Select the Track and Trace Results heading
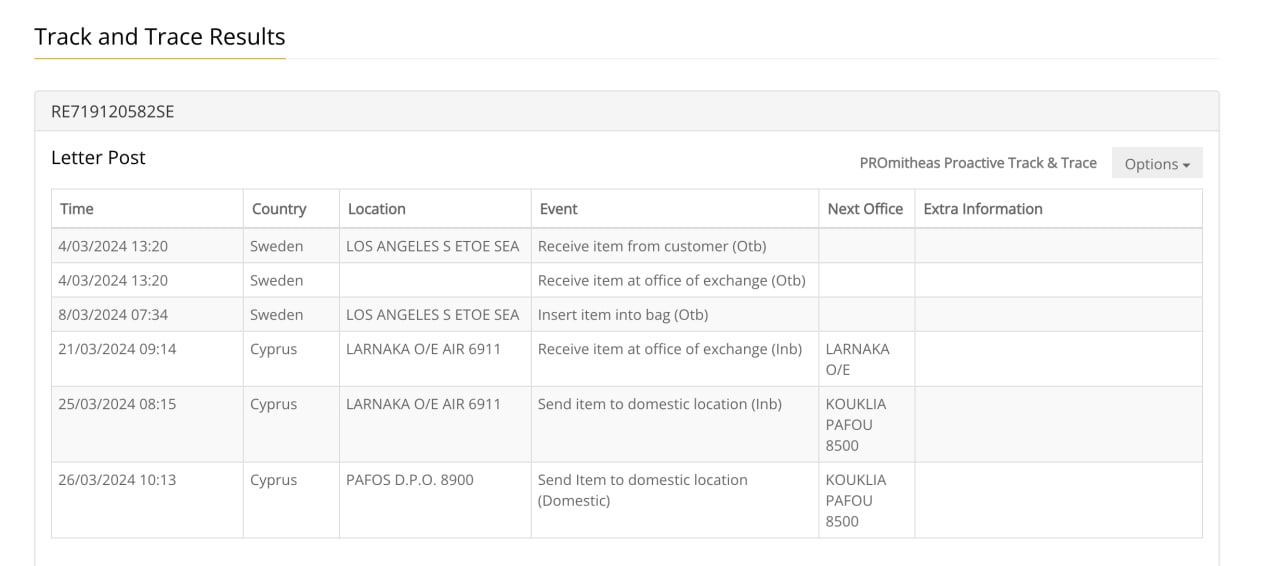The width and height of the screenshot is (1280, 566). click(x=160, y=37)
